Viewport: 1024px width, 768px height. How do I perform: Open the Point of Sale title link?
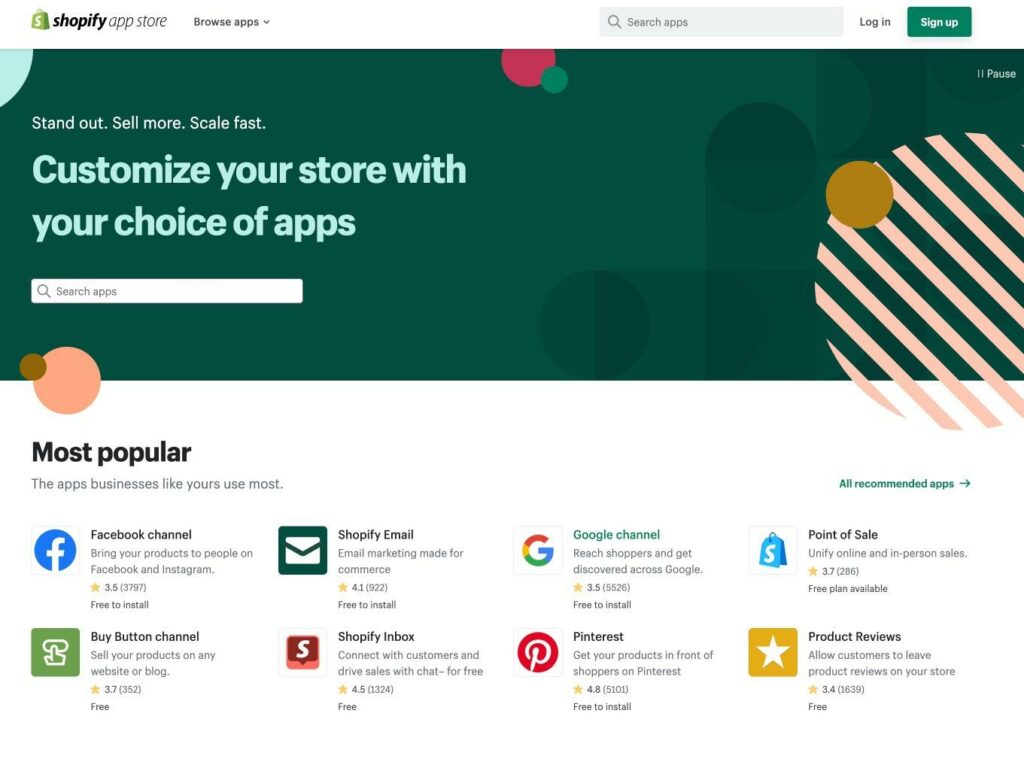842,534
